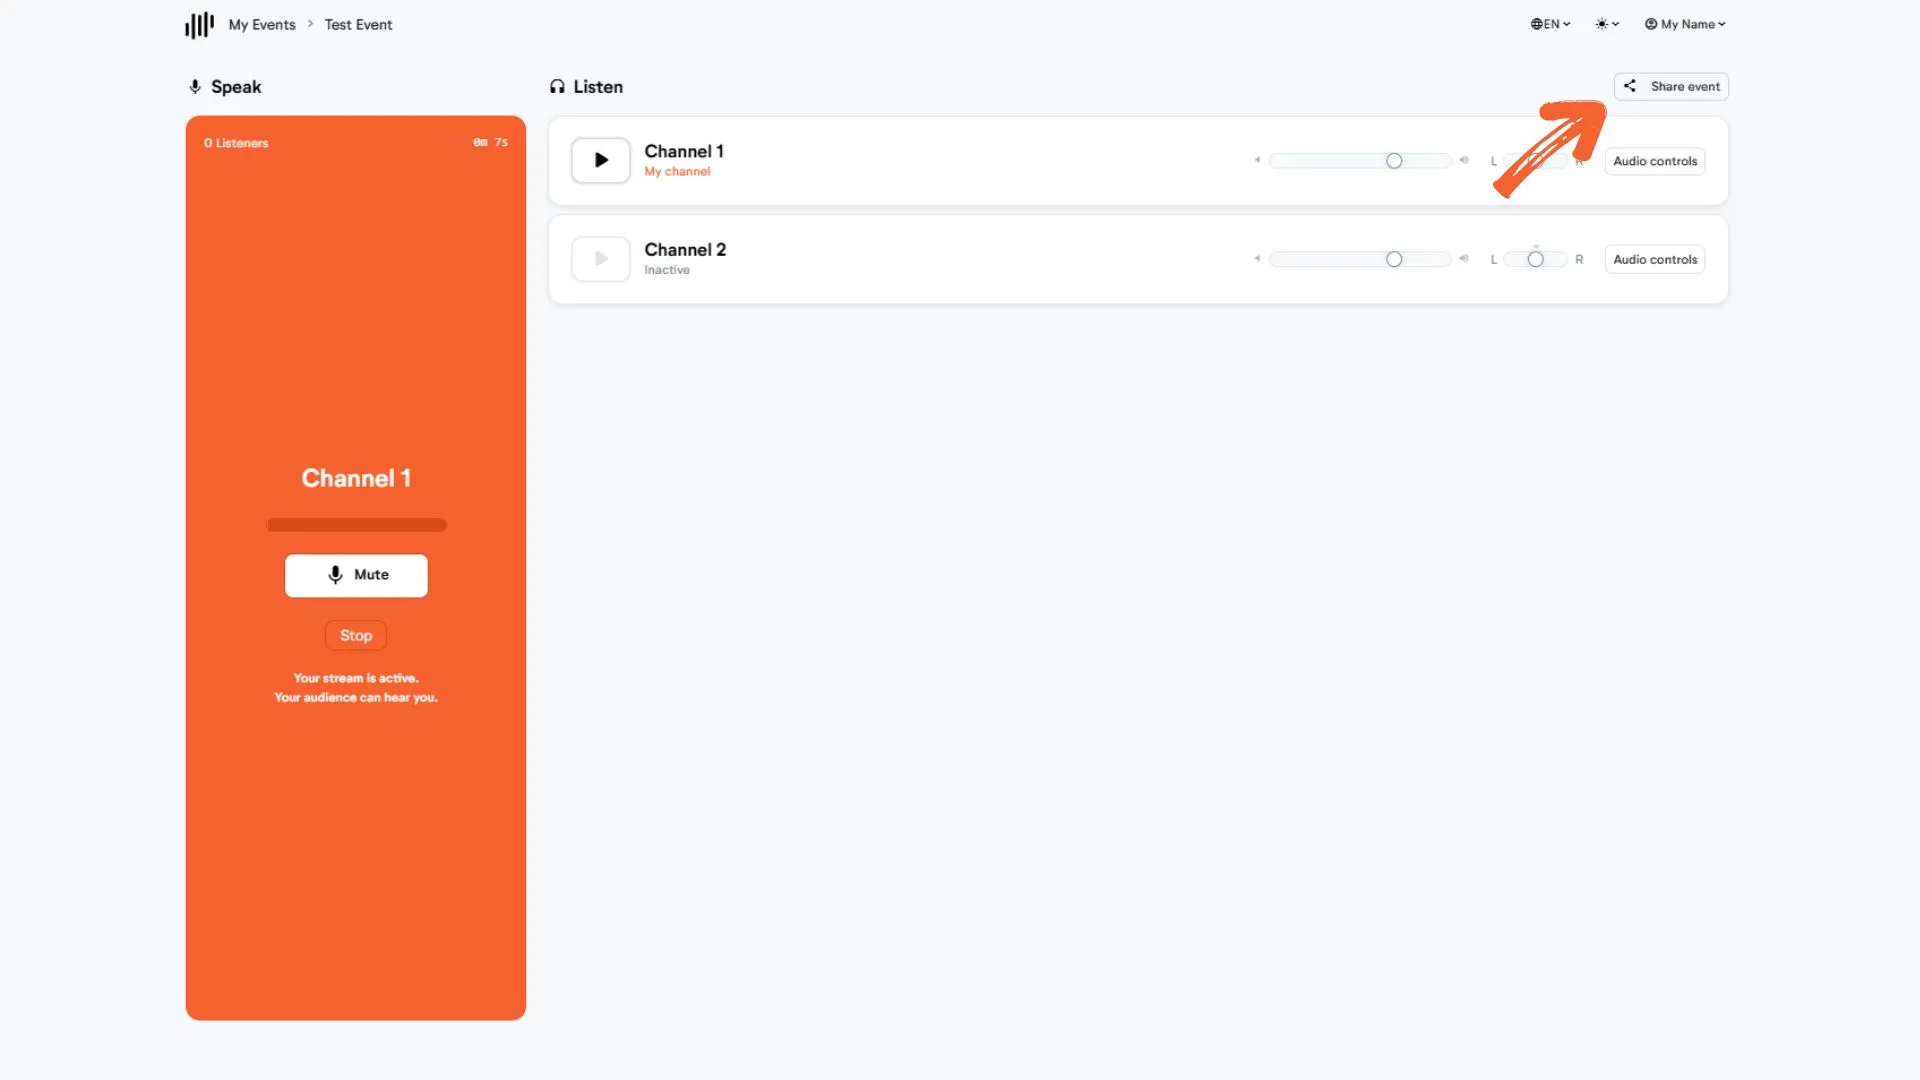Open the Test Event breadcrumb
This screenshot has width=1920, height=1080.
[x=358, y=25]
